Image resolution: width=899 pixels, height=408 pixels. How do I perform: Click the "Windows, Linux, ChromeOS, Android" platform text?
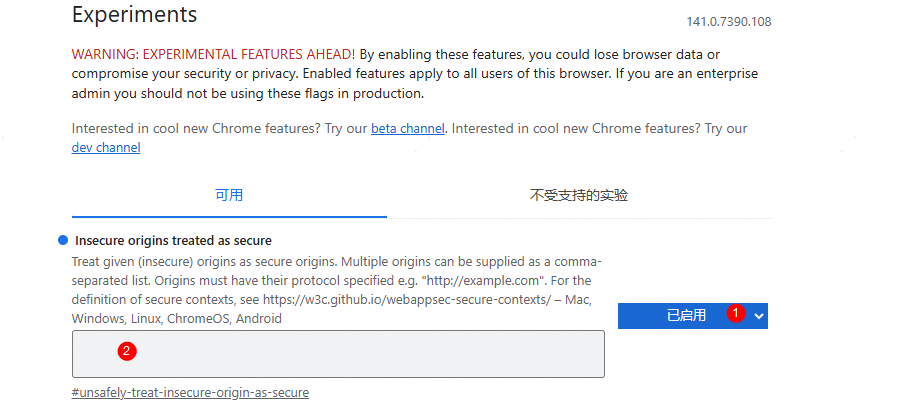(x=176, y=319)
